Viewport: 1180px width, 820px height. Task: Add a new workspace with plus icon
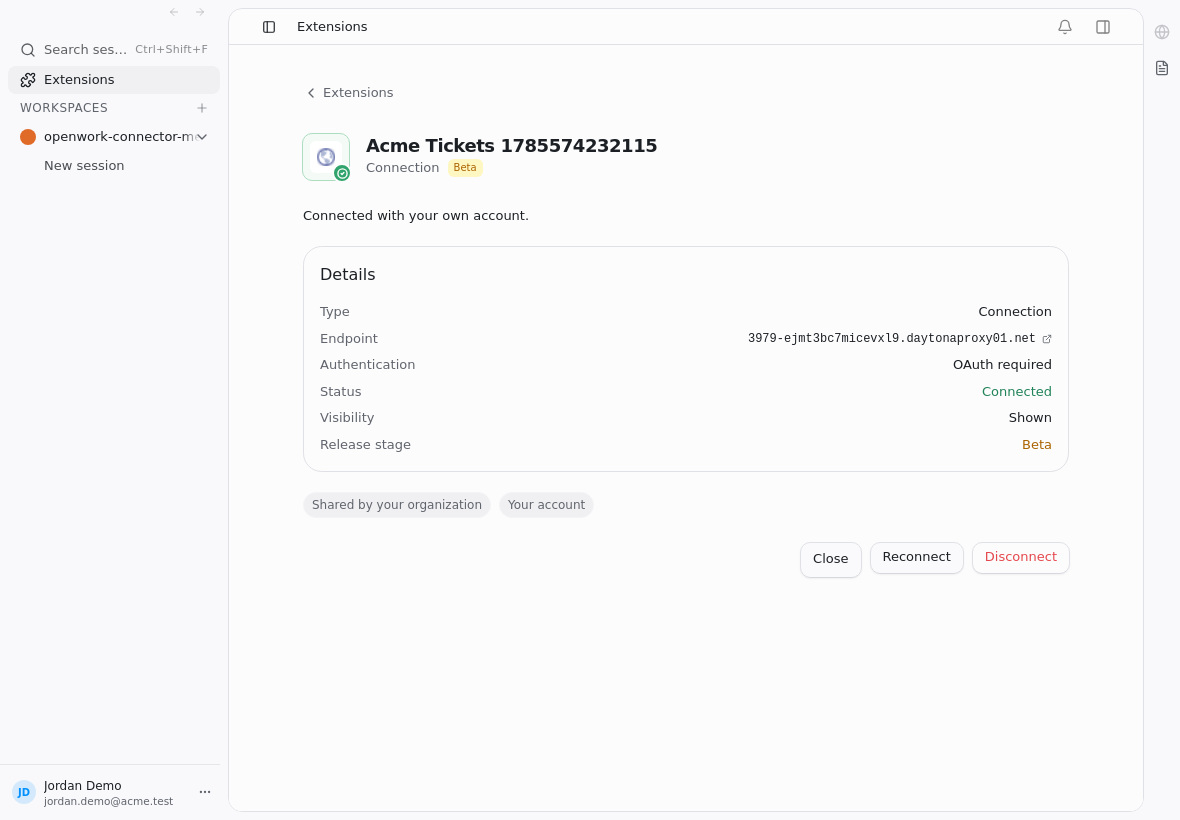pos(202,108)
